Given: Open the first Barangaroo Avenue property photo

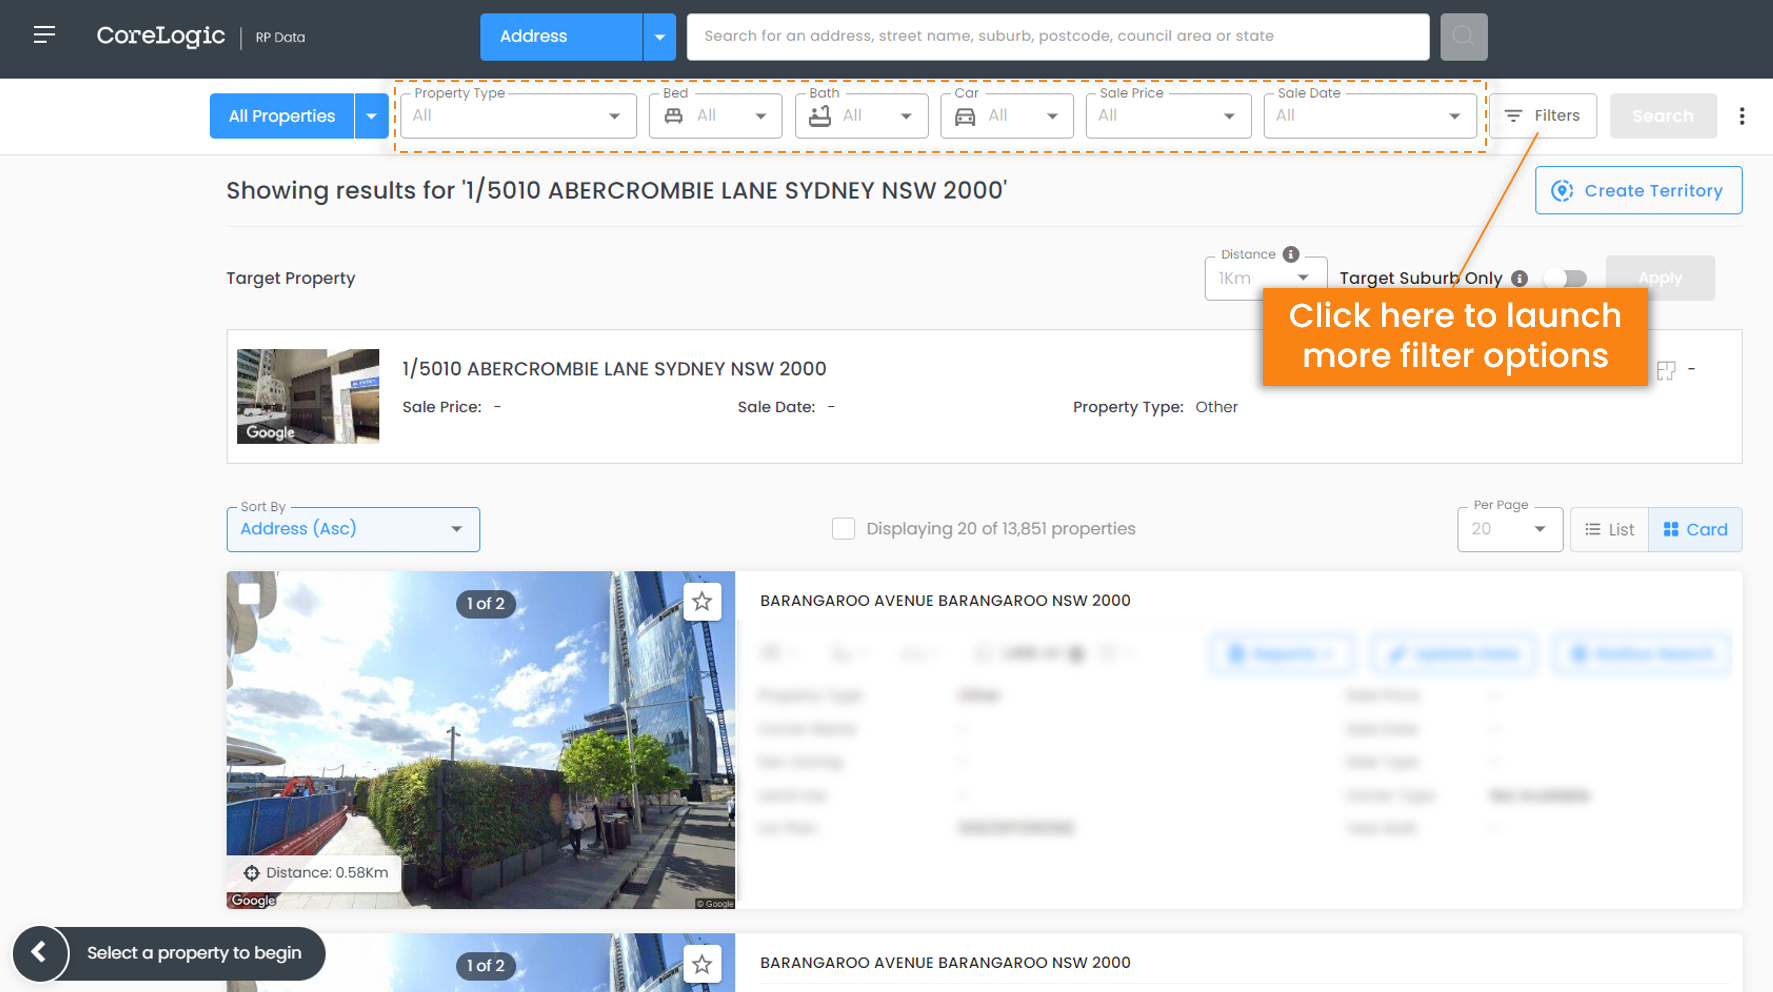Looking at the screenshot, I should click(x=480, y=740).
